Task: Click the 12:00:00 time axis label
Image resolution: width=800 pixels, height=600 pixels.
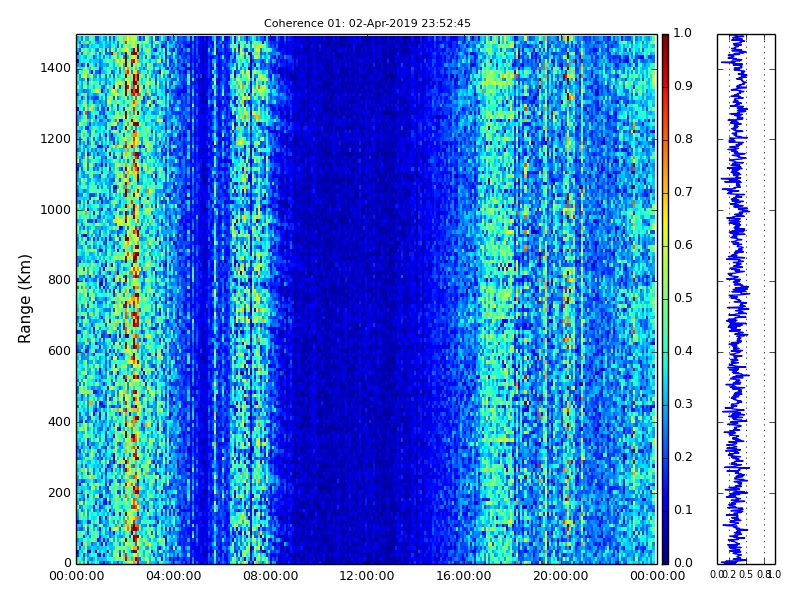Action: point(367,576)
